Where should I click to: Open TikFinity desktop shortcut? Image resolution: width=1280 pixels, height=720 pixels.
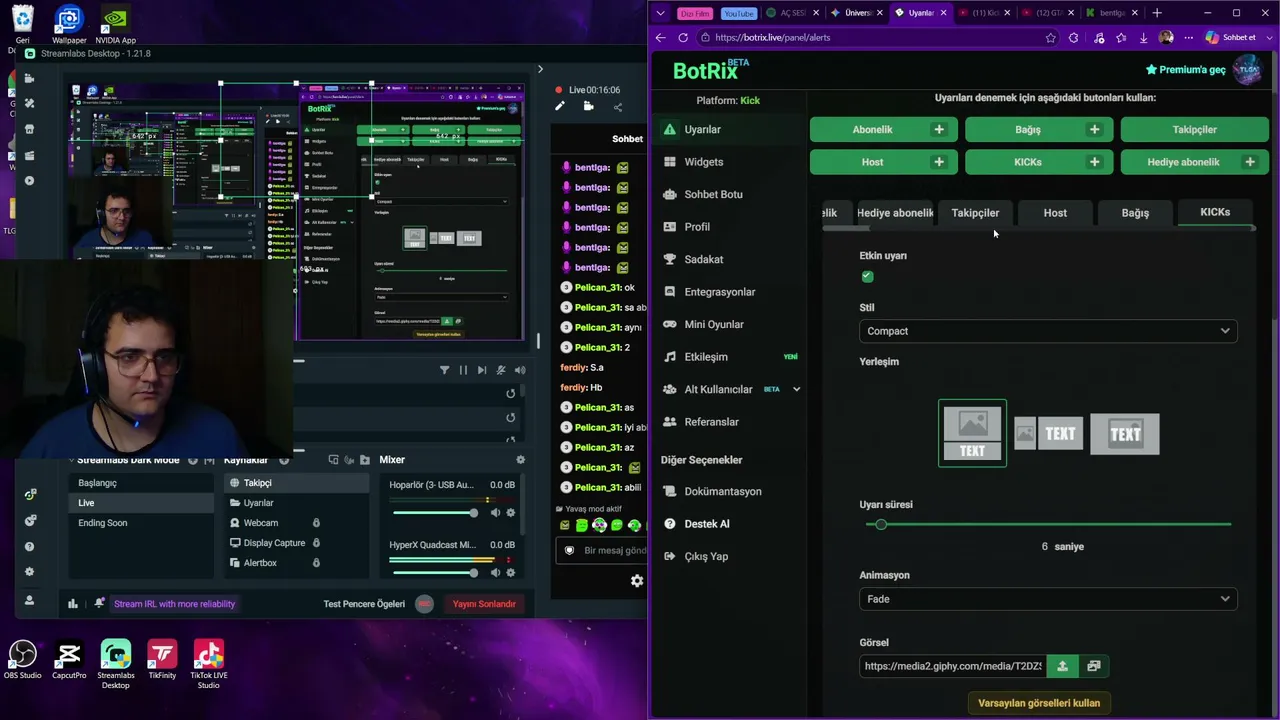[x=162, y=662]
